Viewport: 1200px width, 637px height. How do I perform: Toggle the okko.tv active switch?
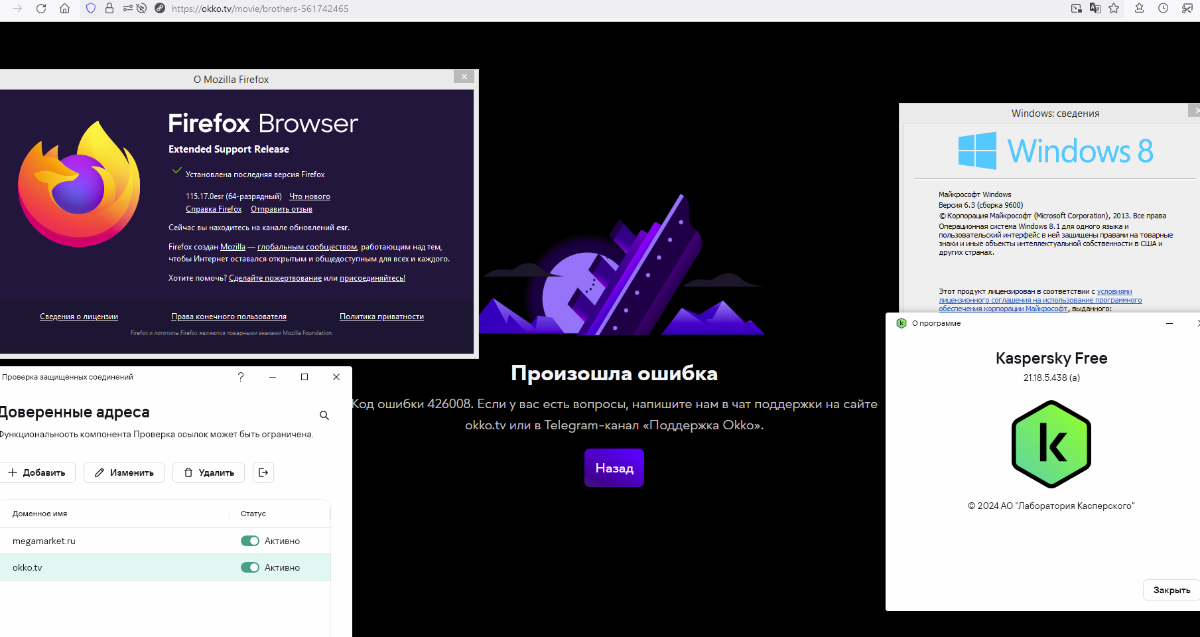click(x=250, y=567)
